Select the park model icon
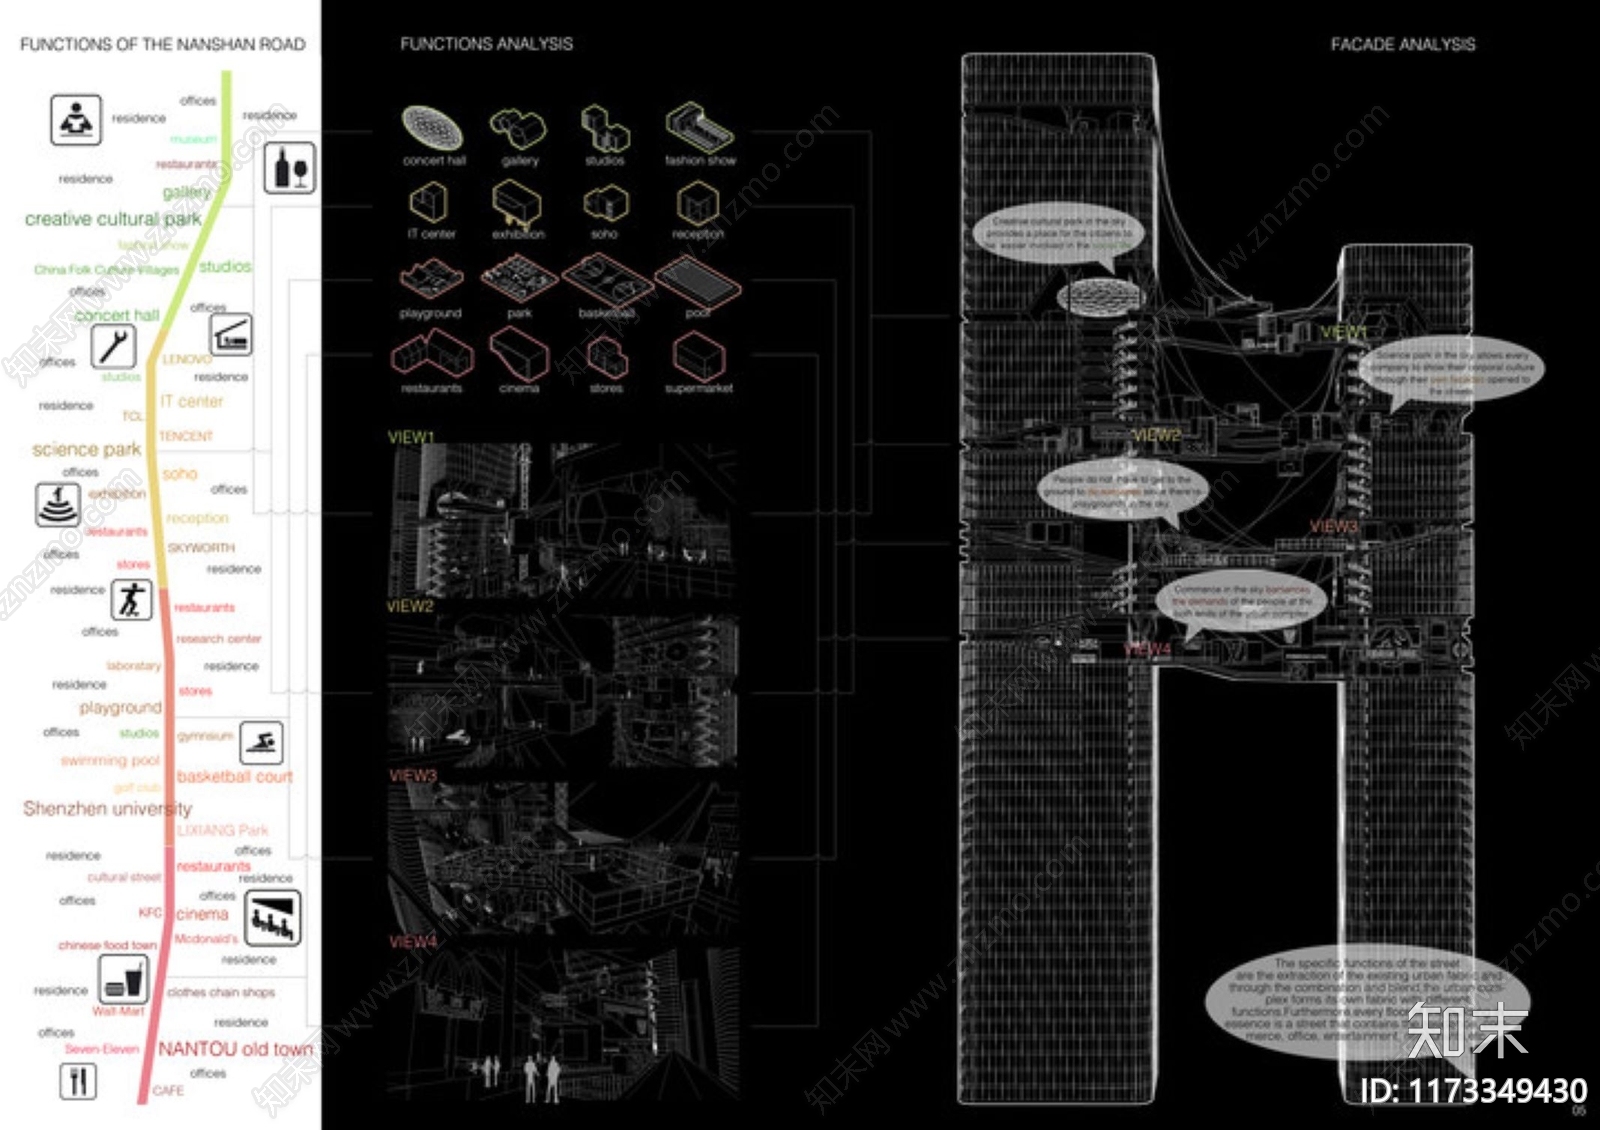Image resolution: width=1600 pixels, height=1130 pixels. [518, 278]
